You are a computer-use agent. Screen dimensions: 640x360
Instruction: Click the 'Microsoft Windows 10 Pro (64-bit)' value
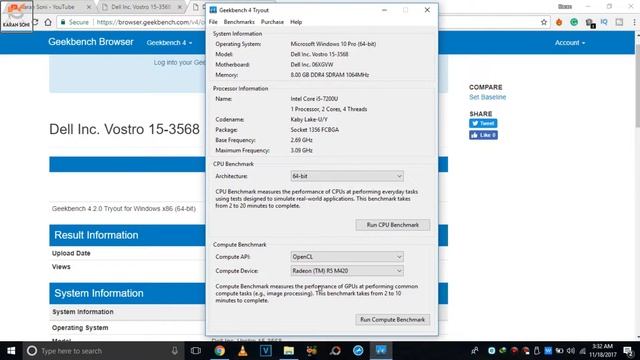click(x=333, y=44)
